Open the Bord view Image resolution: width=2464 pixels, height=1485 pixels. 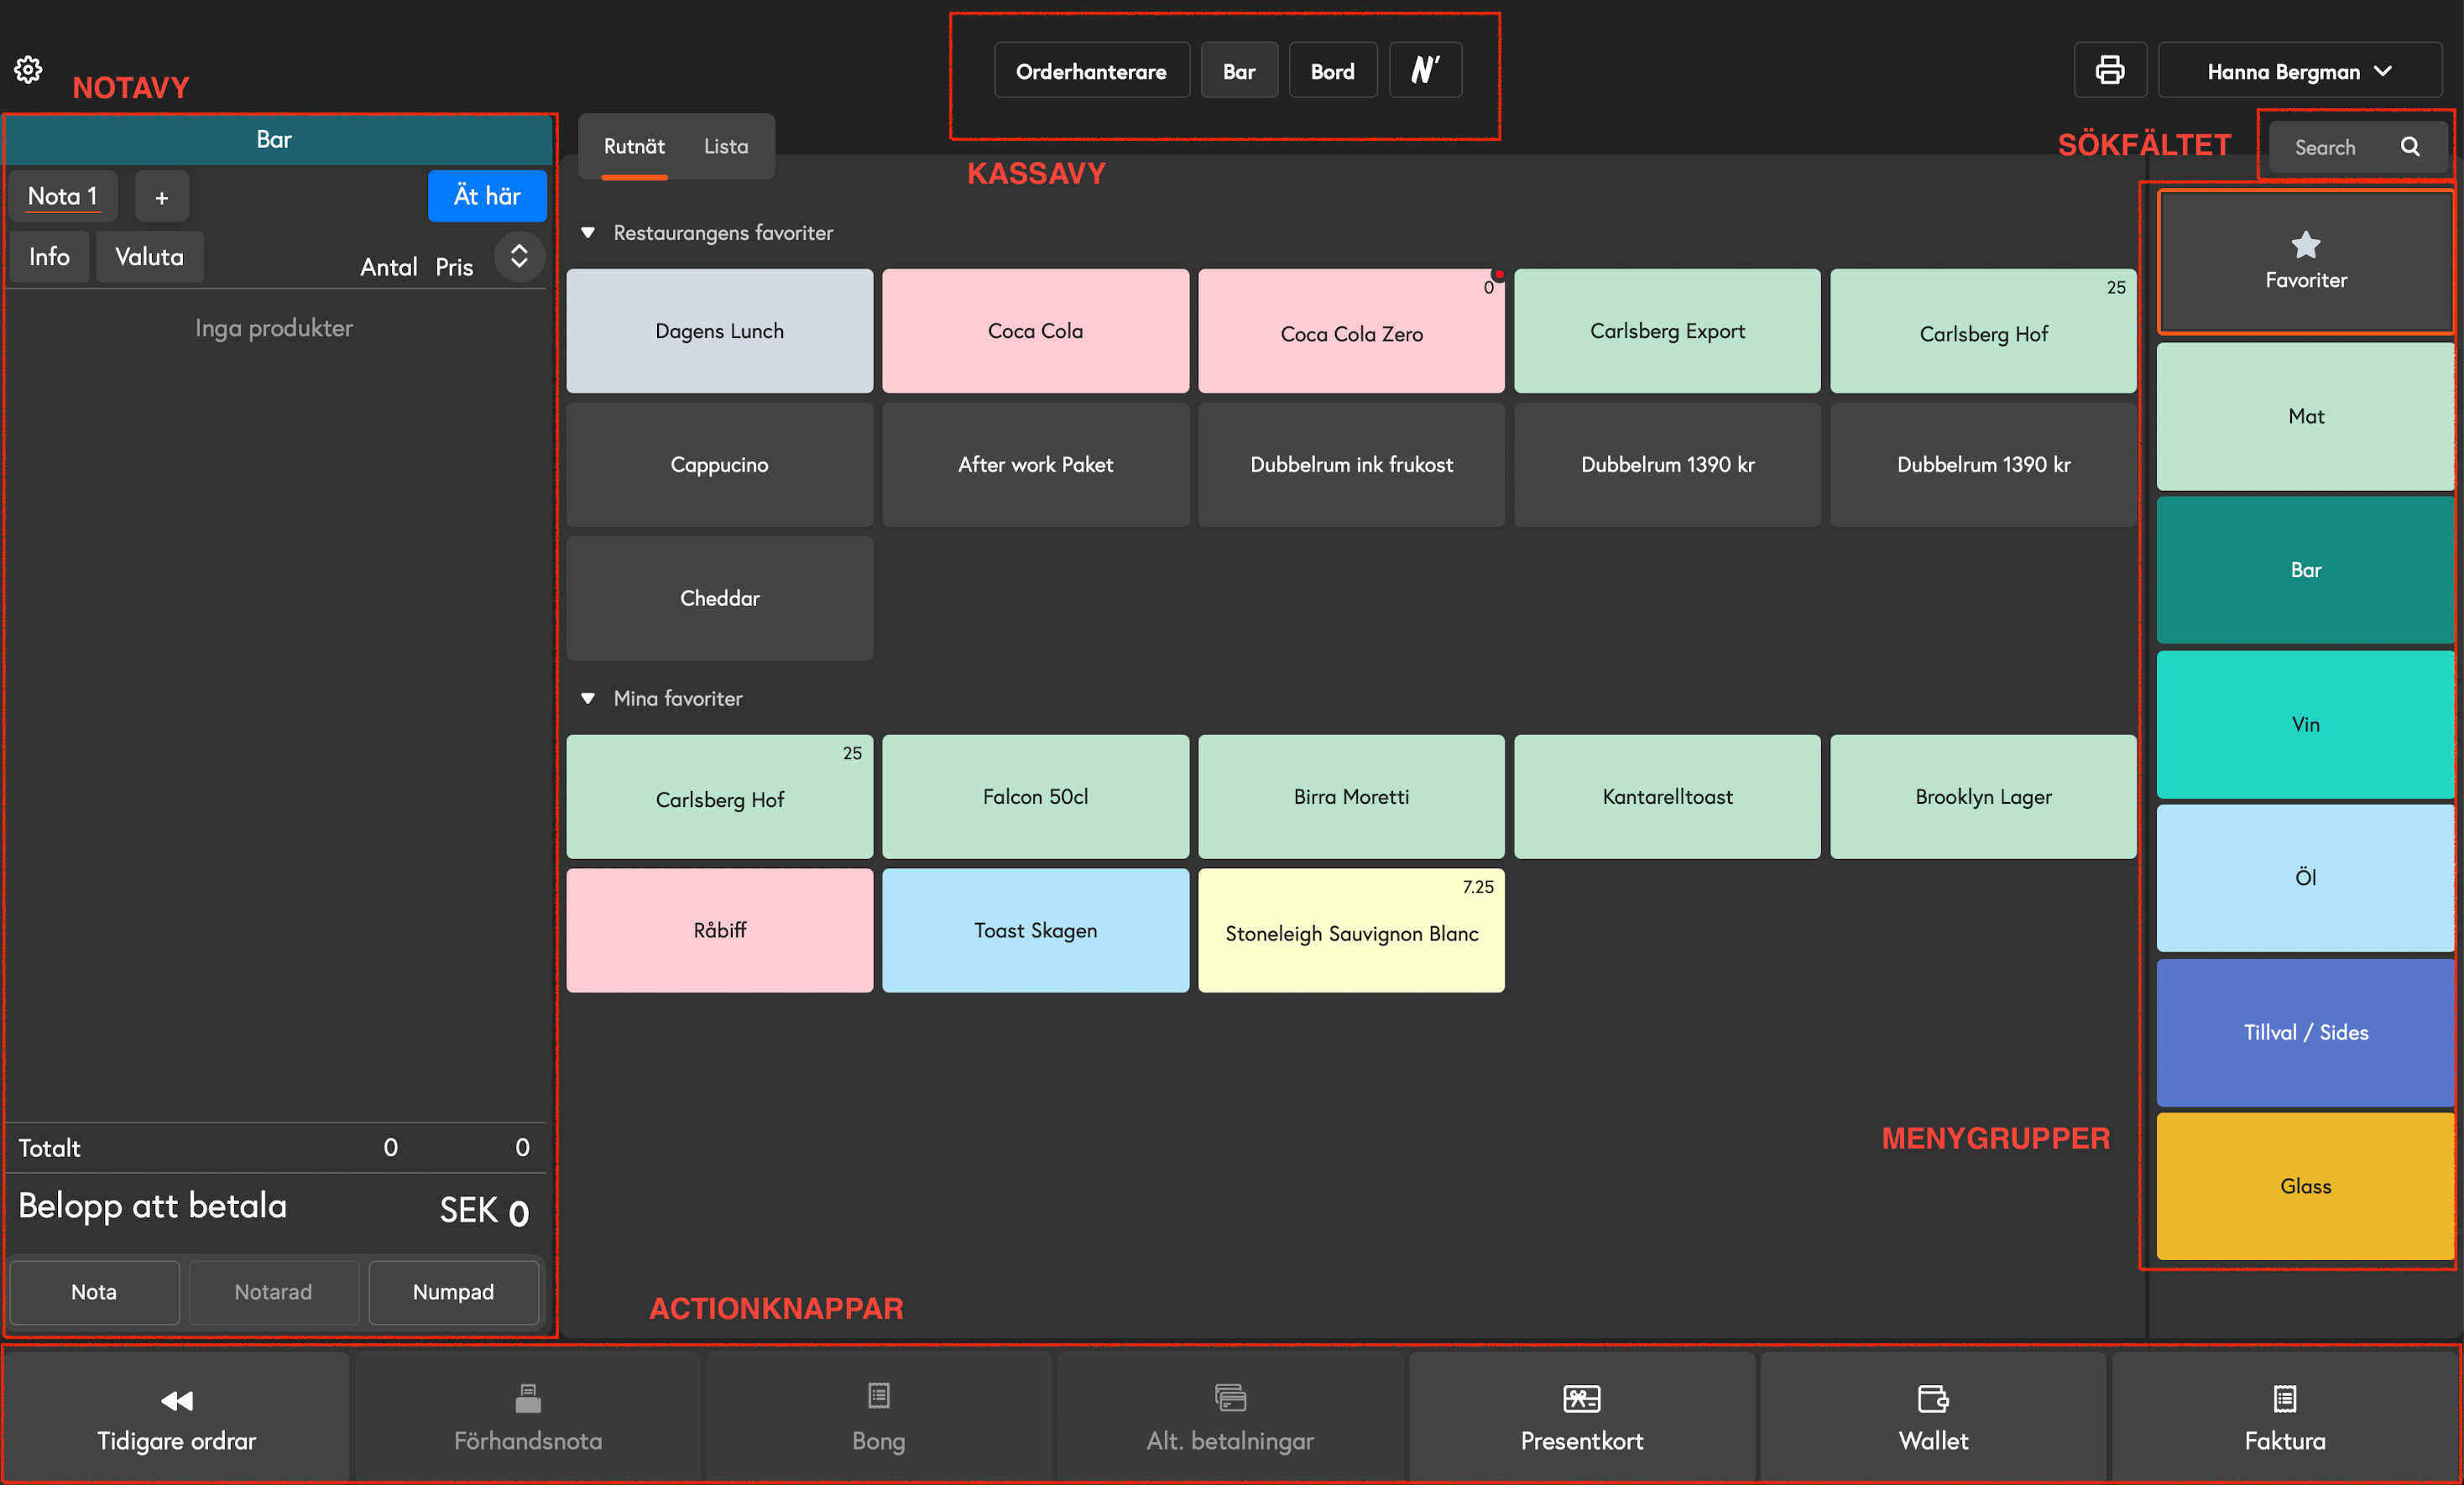(1333, 70)
